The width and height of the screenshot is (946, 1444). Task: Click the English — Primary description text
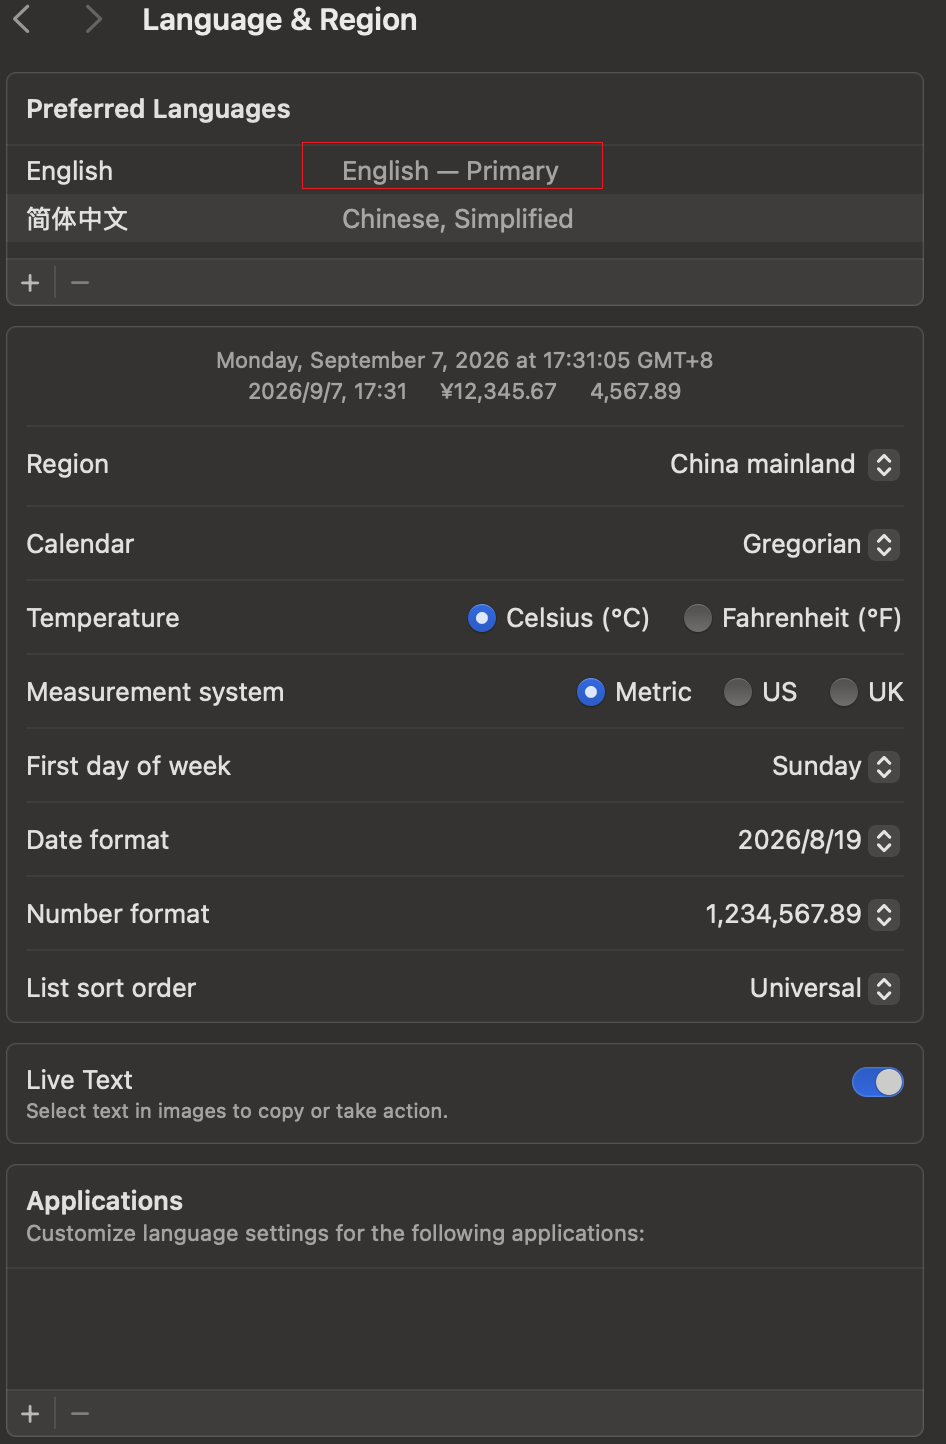tap(451, 171)
